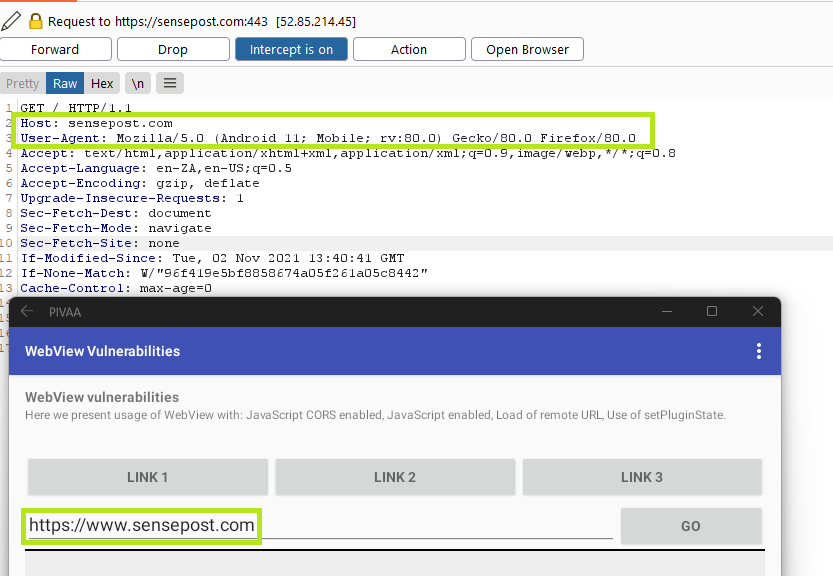Click the Open Browser button
Viewport: 833px width, 576px height.
tap(527, 50)
